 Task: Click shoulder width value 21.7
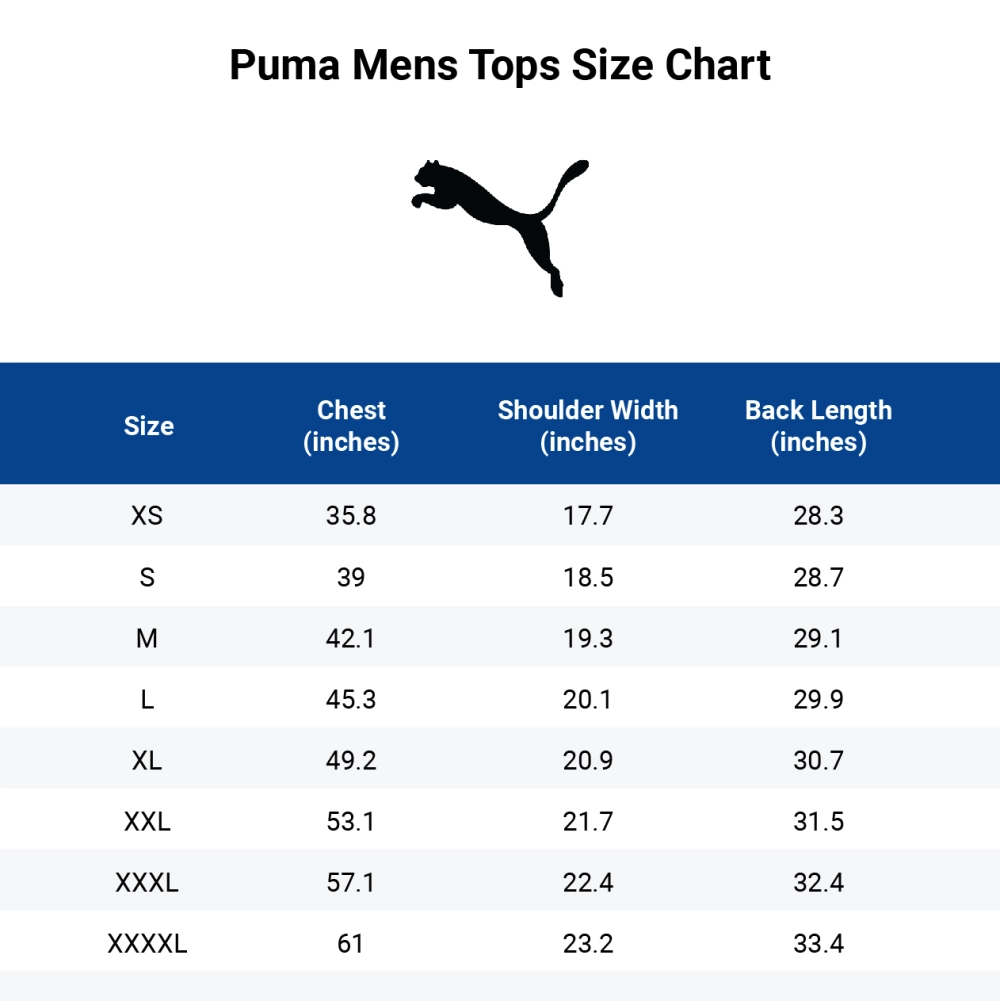pos(588,821)
